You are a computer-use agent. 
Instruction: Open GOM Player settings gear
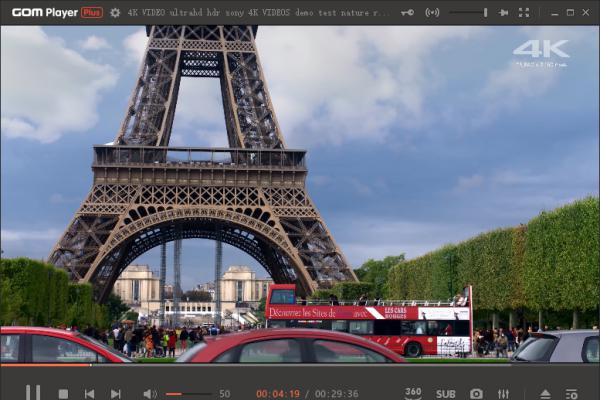click(115, 13)
